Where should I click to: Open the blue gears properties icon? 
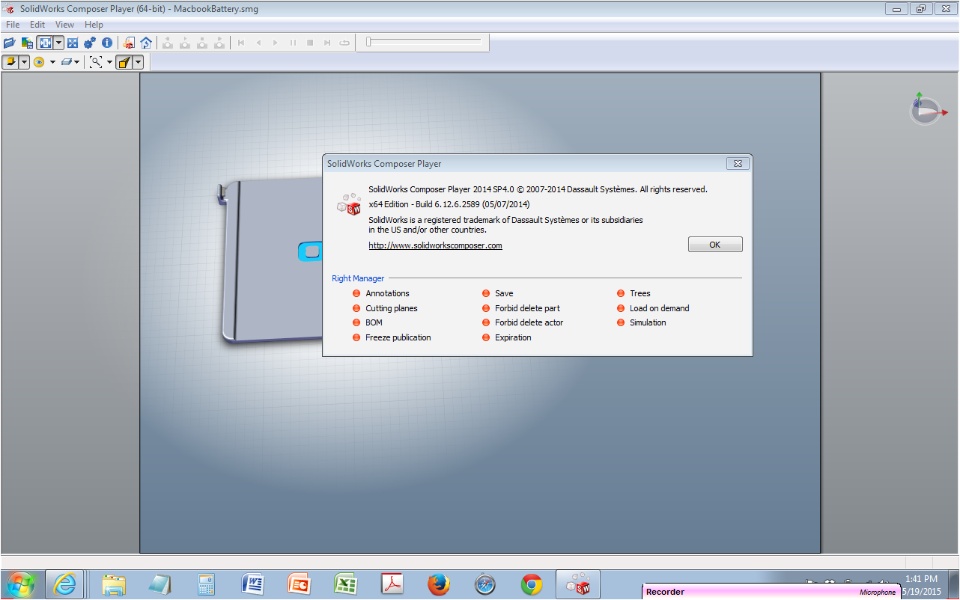coord(90,43)
